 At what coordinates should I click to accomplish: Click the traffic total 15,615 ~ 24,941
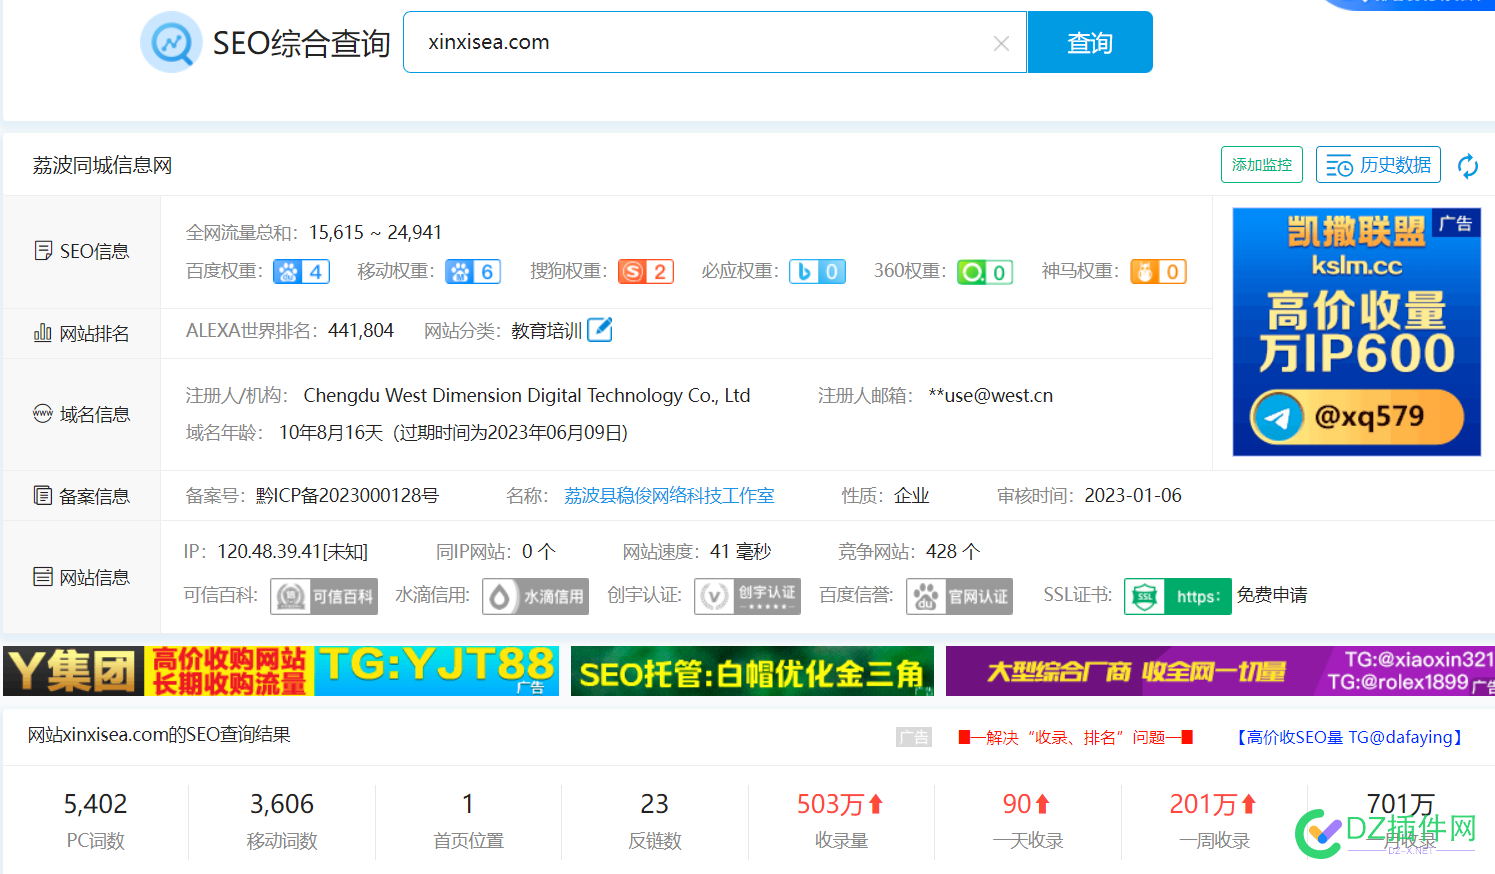pos(375,232)
